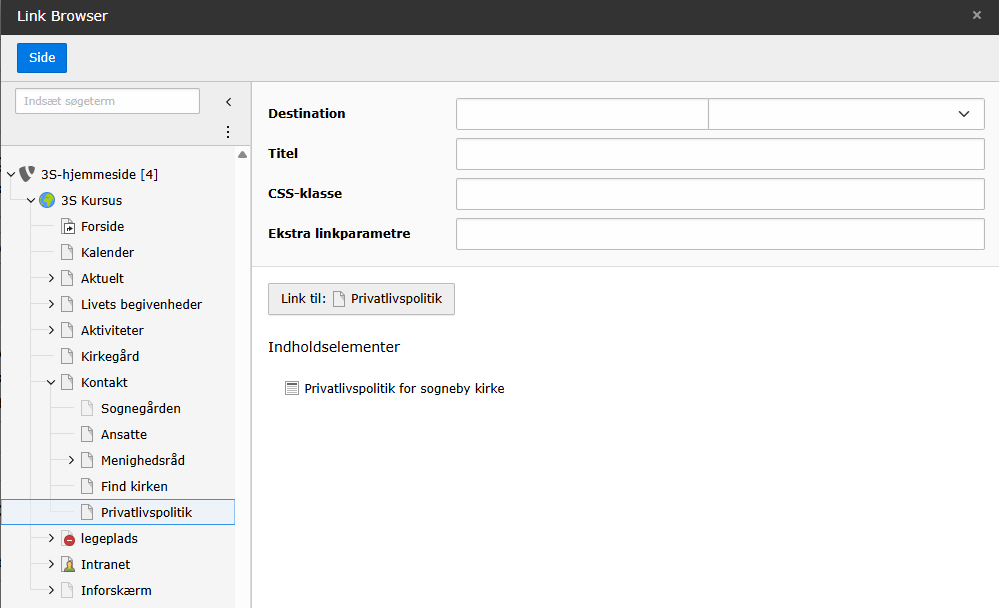999x608 pixels.
Task: Click the page icon beside Kalender
Action: [x=68, y=253]
